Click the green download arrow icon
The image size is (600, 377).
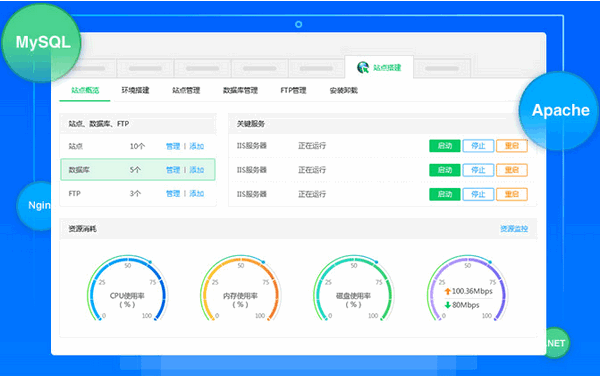pos(447,305)
